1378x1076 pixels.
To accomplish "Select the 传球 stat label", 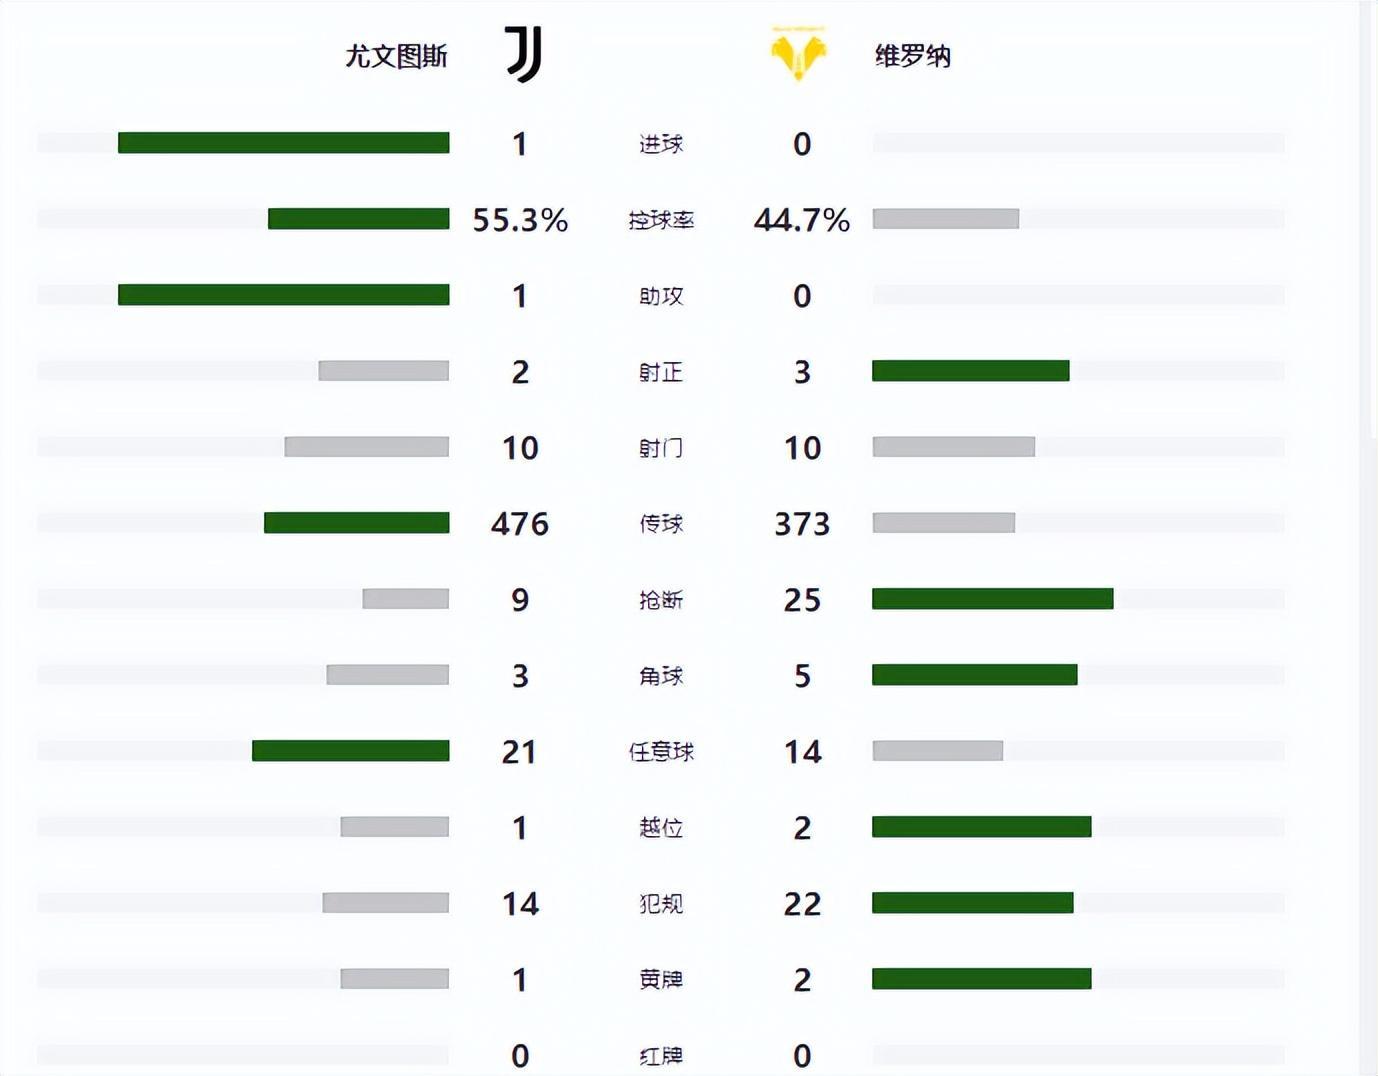I will [x=661, y=524].
